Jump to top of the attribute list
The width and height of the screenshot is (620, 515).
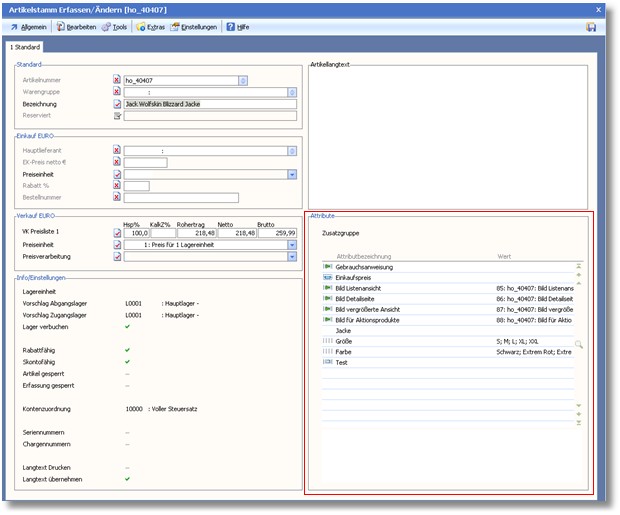[578, 265]
